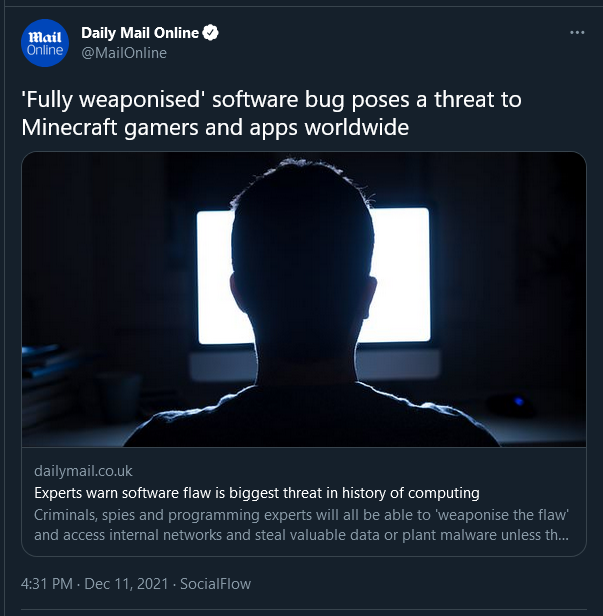The width and height of the screenshot is (603, 616).
Task: Click the 'and access internal networks' description line
Action: [301, 535]
